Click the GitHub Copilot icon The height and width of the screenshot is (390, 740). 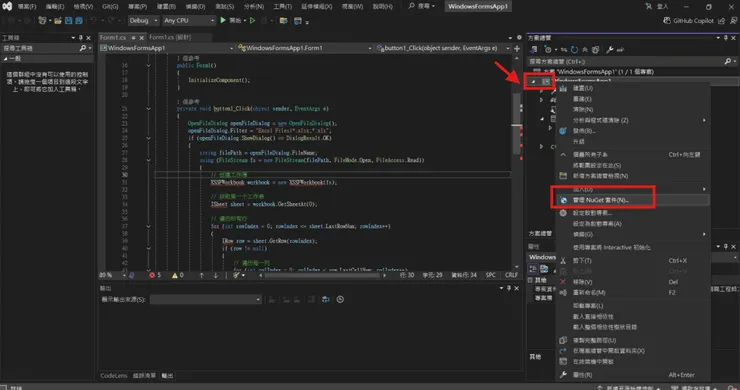667,20
